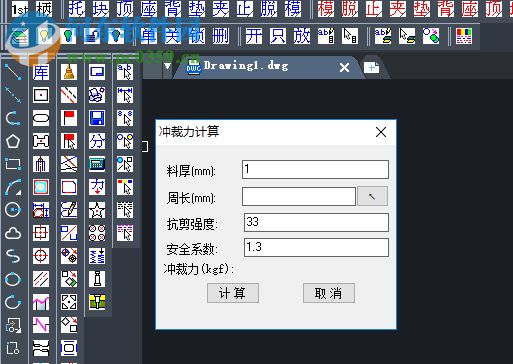This screenshot has height=364, width=513.
Task: Click the star shape icon
Action: [x=97, y=210]
